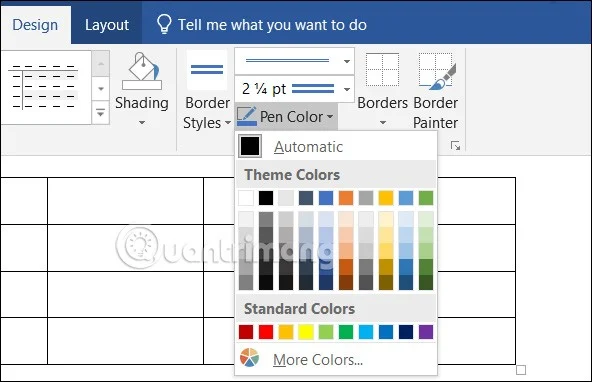Choose the Automatic pen color

click(336, 146)
